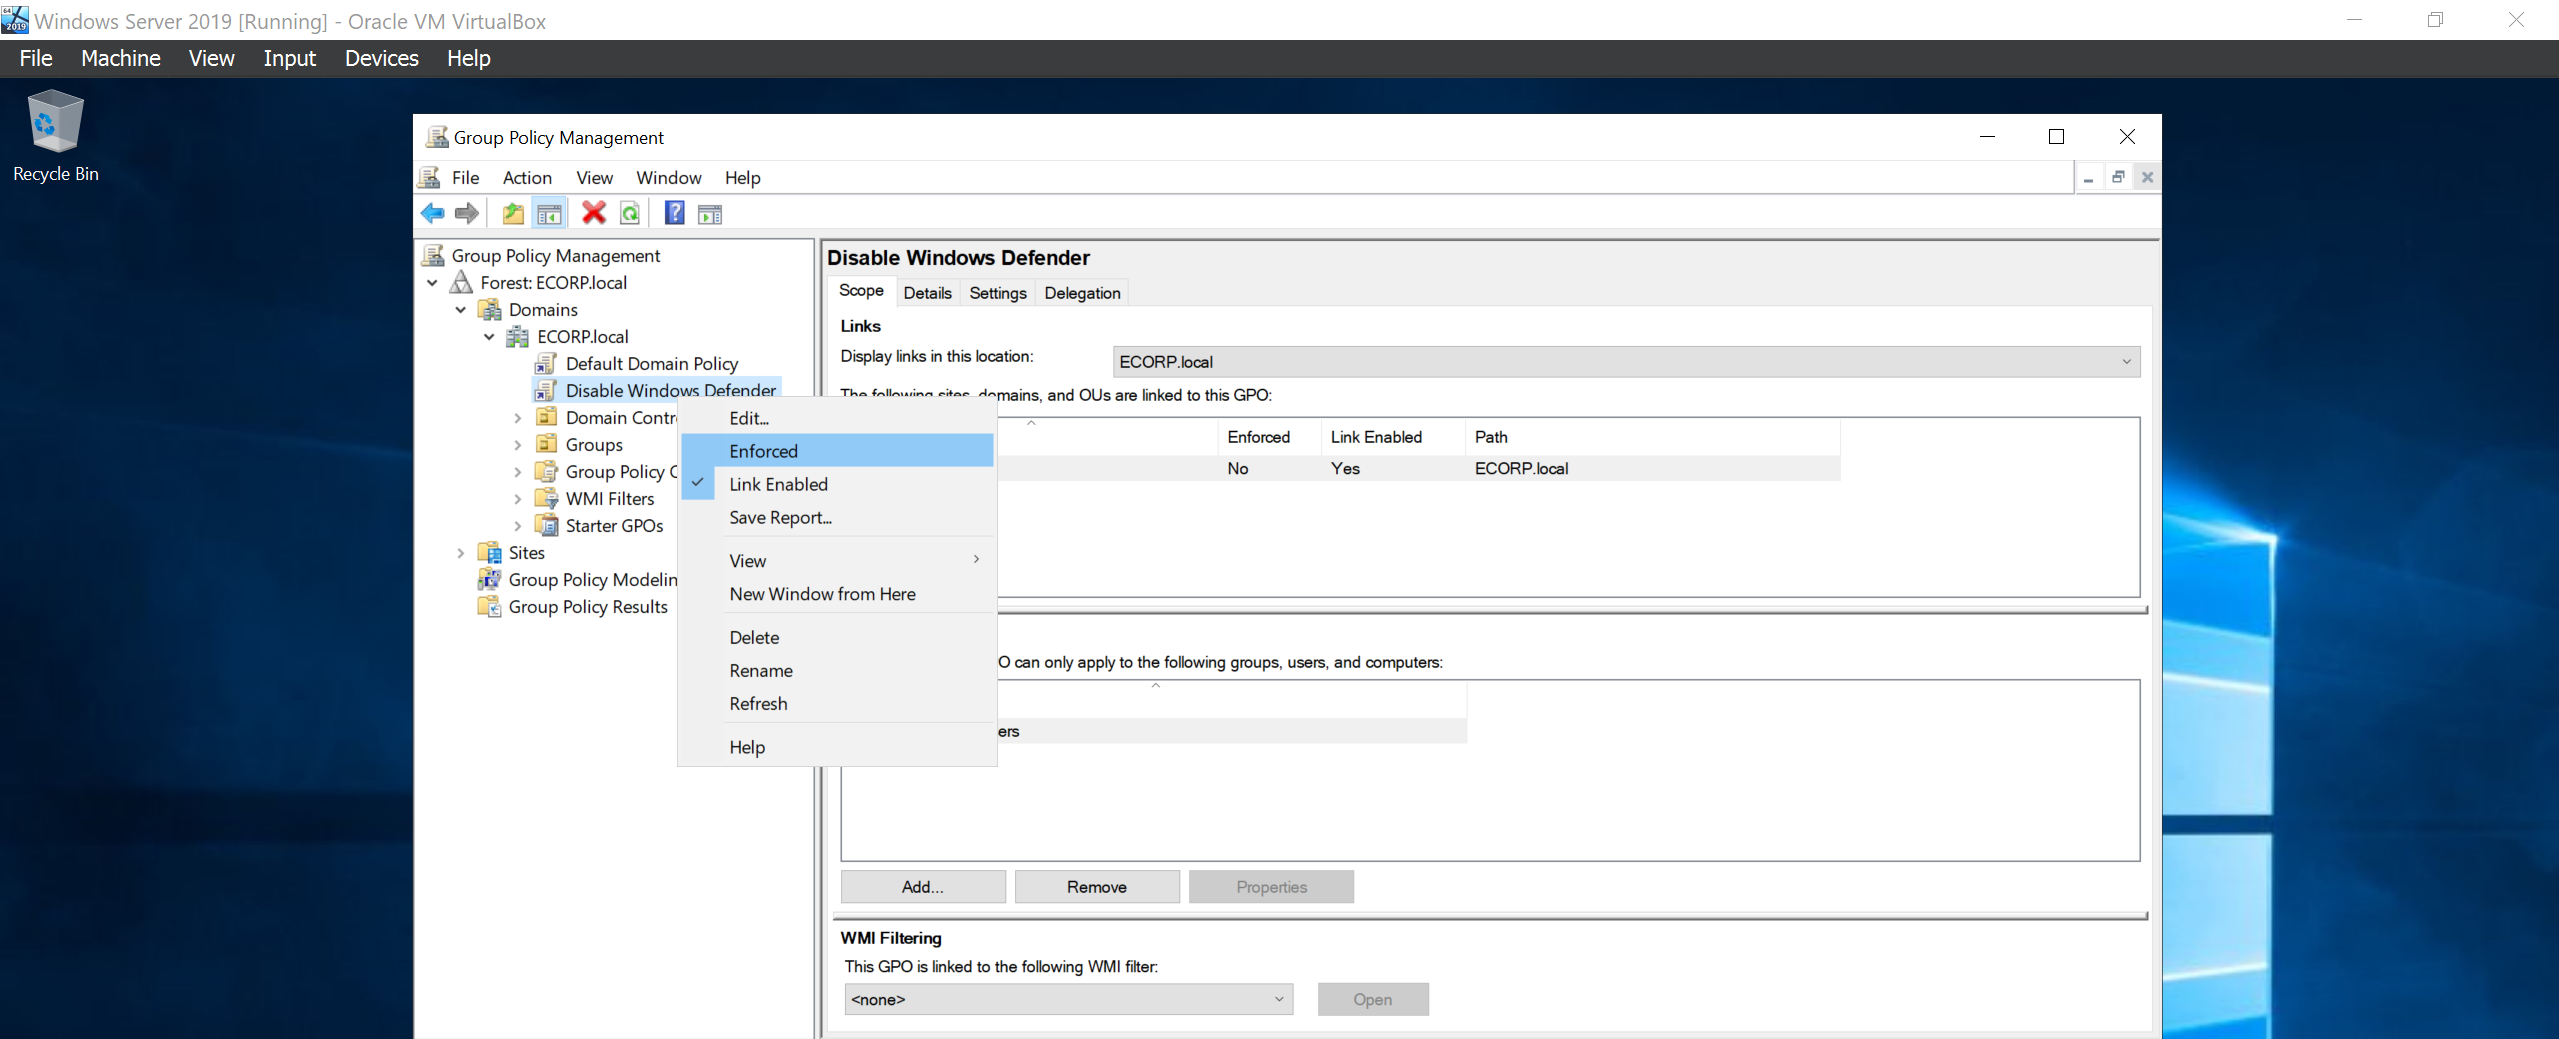Collapse the Forest: ECORP.local node
The image size is (2559, 1039).
pos(433,282)
